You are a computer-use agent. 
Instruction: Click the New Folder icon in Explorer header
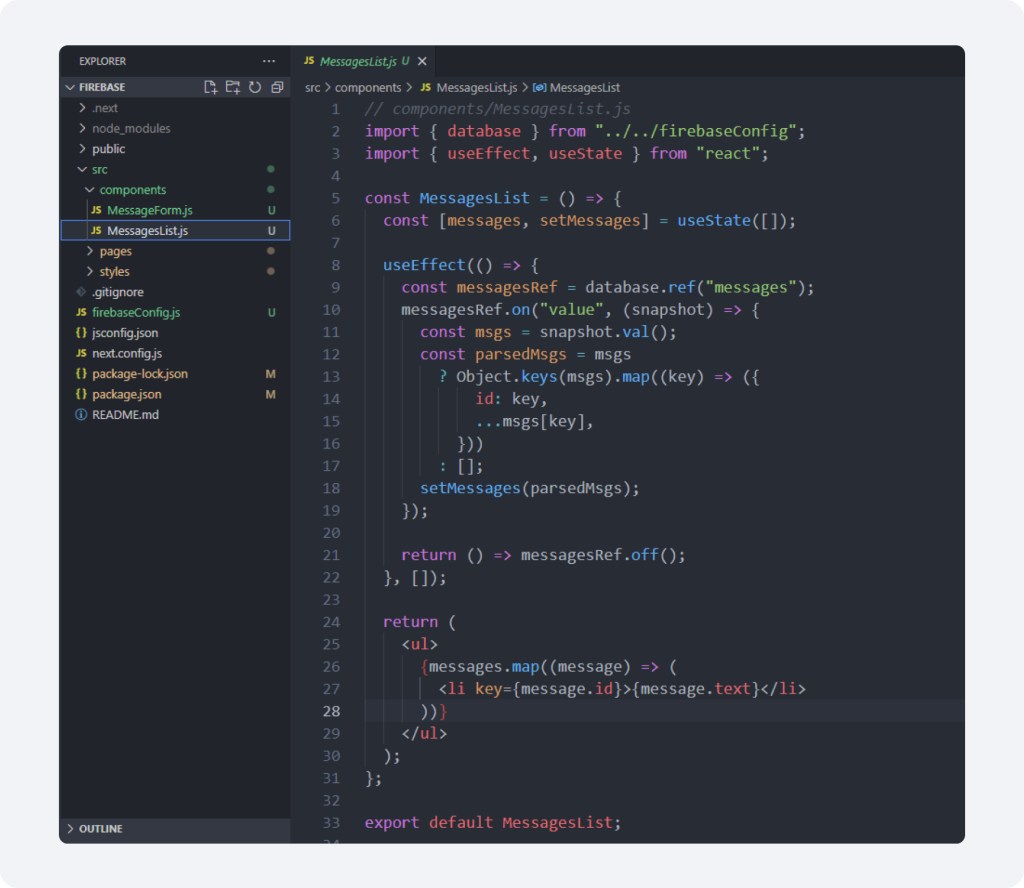coord(232,87)
